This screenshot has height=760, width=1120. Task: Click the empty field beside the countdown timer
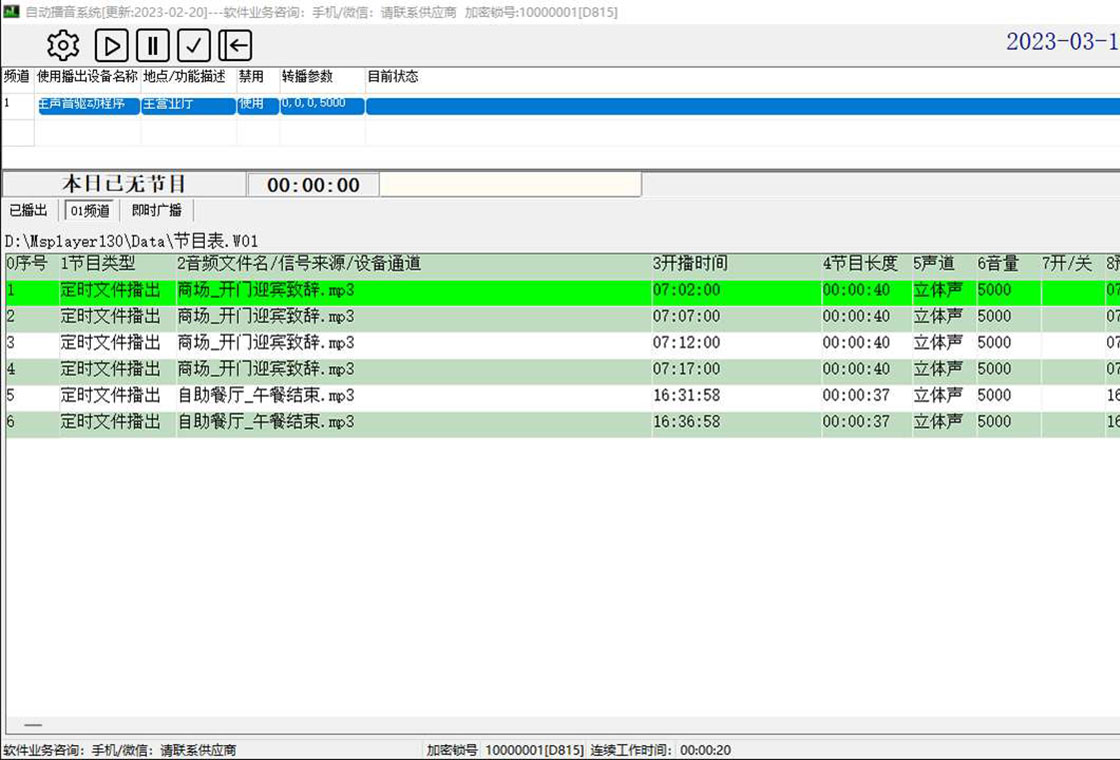click(x=510, y=185)
